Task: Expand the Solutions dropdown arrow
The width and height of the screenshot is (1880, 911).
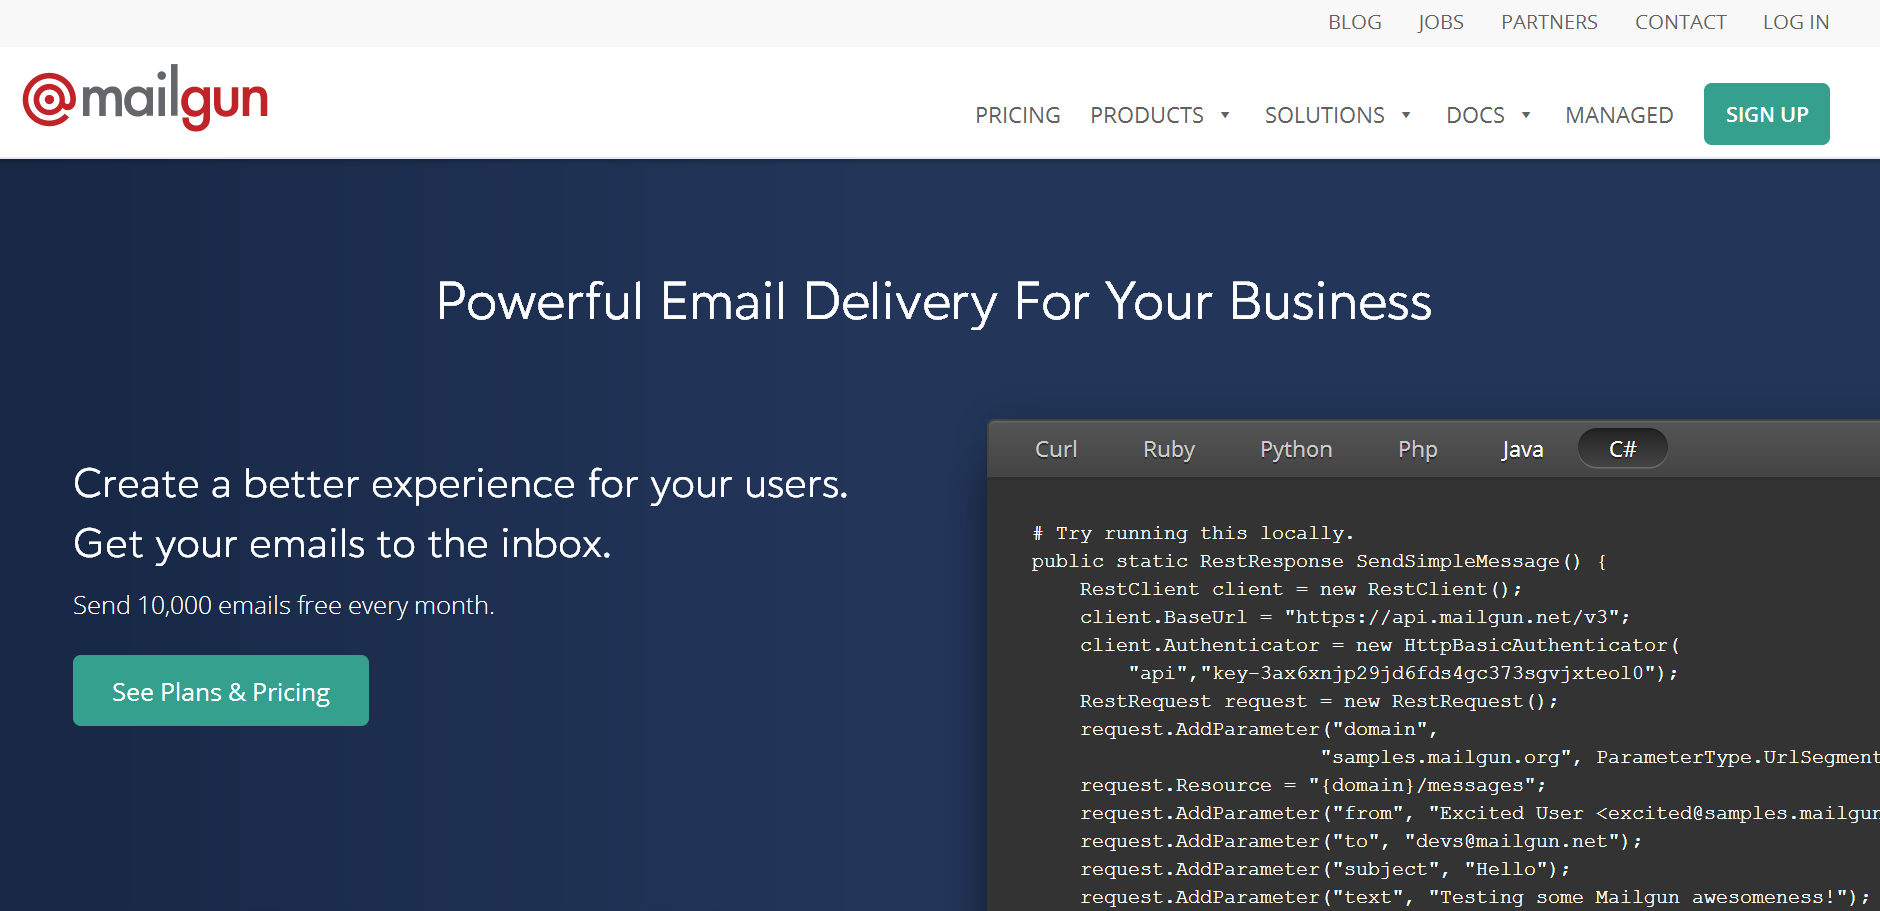Action: coord(1406,115)
